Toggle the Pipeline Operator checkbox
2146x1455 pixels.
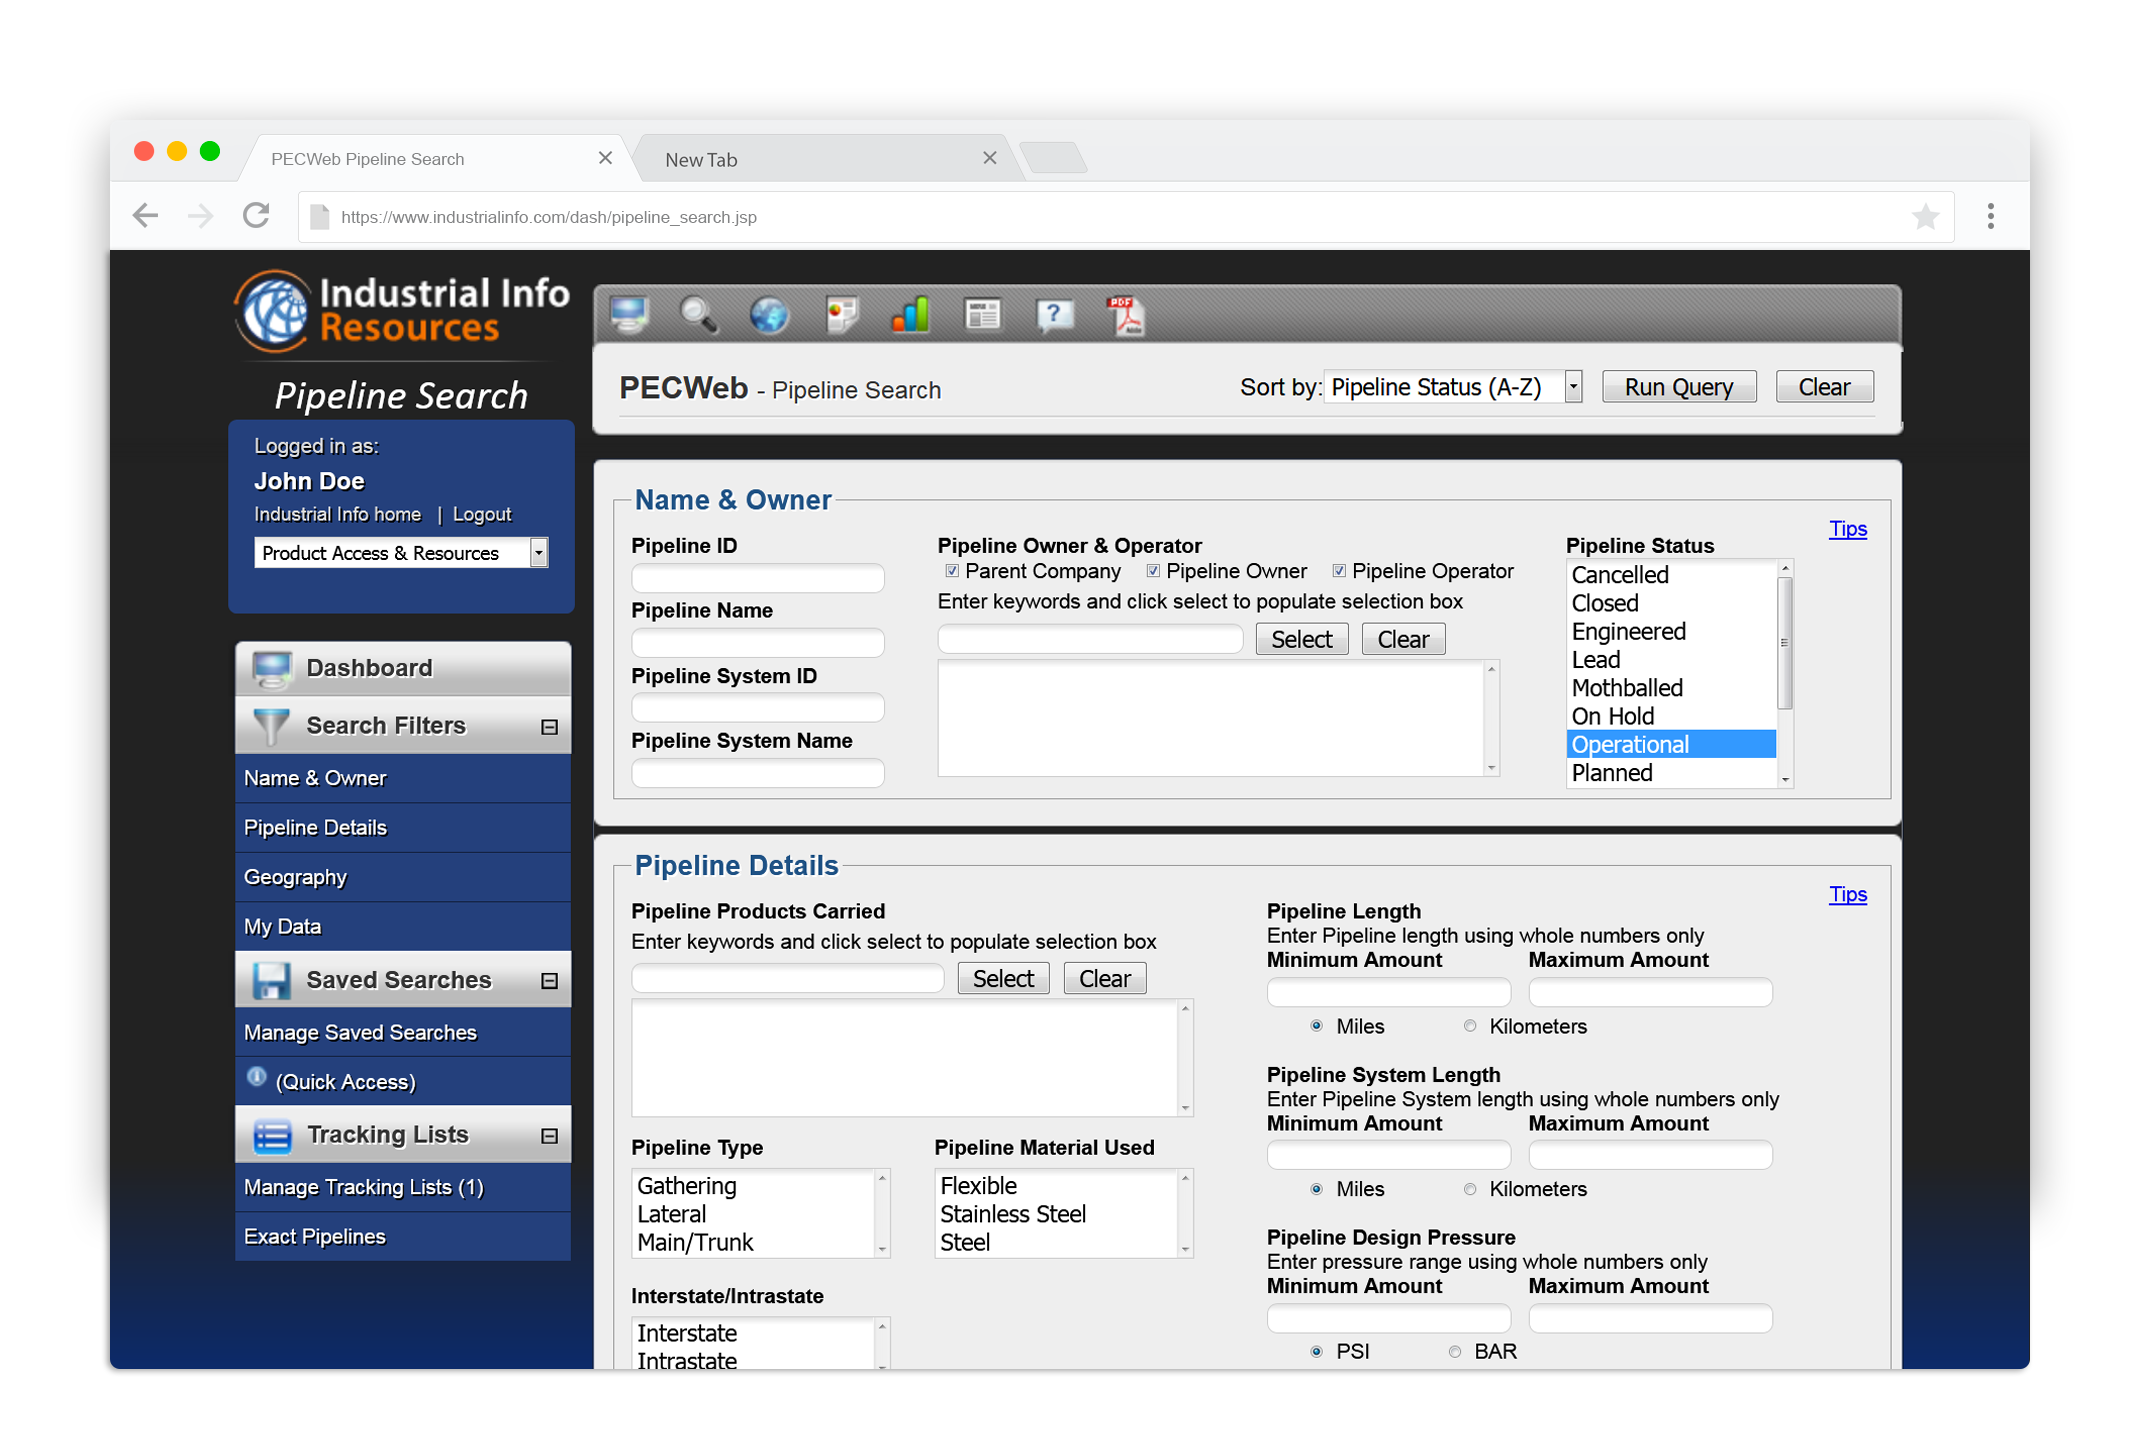click(x=1339, y=571)
